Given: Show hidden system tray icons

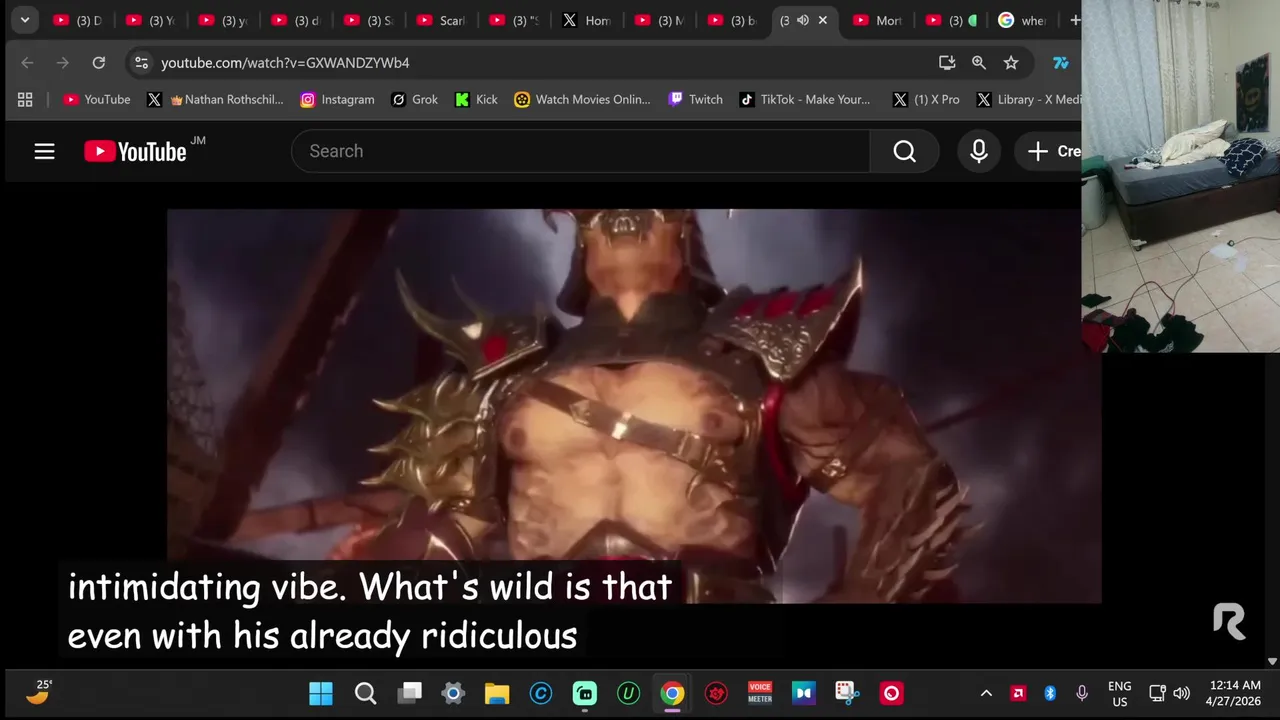Looking at the screenshot, I should pos(986,693).
